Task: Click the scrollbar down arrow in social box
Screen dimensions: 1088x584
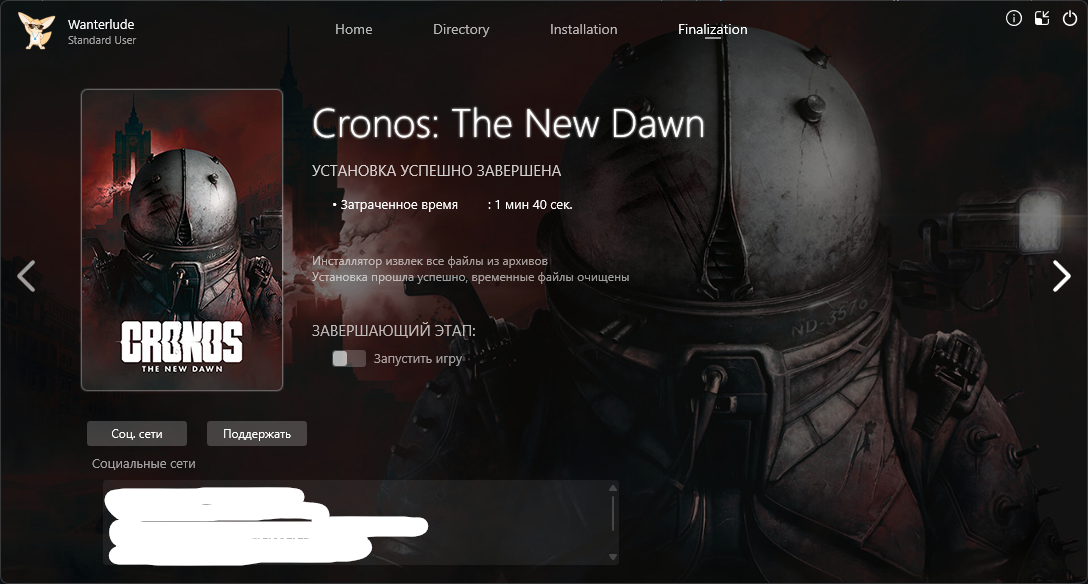Action: (613, 556)
